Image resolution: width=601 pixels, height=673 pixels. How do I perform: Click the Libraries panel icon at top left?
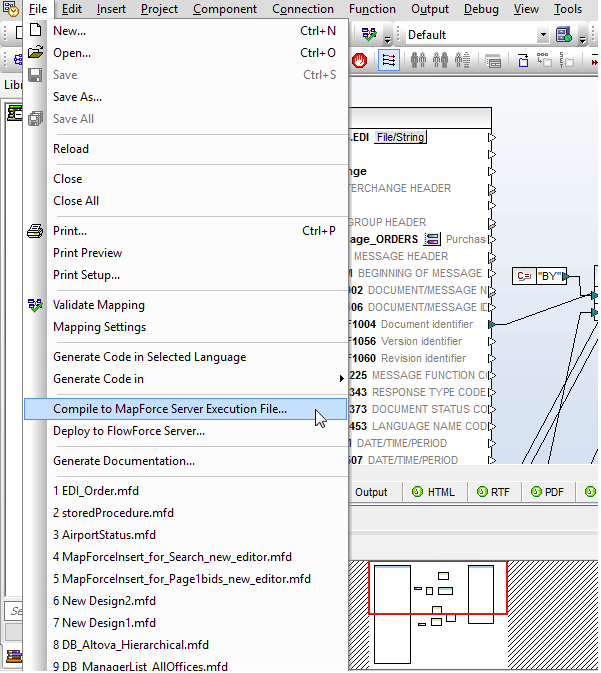click(x=14, y=113)
